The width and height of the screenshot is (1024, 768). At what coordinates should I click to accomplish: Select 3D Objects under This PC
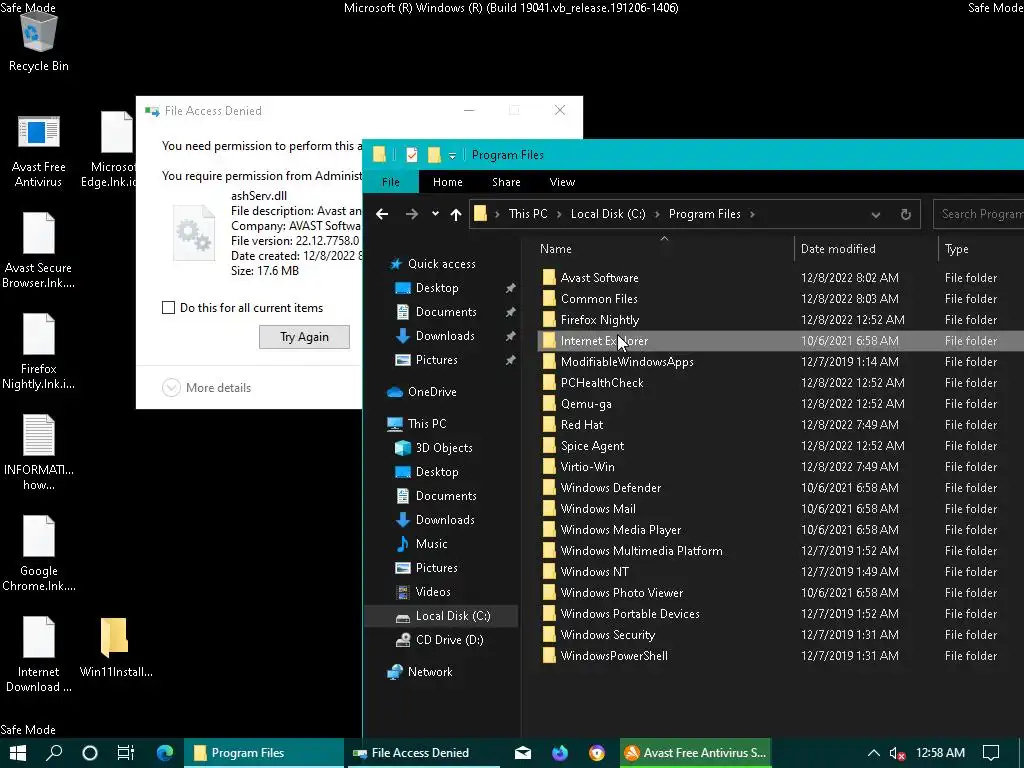click(434, 448)
